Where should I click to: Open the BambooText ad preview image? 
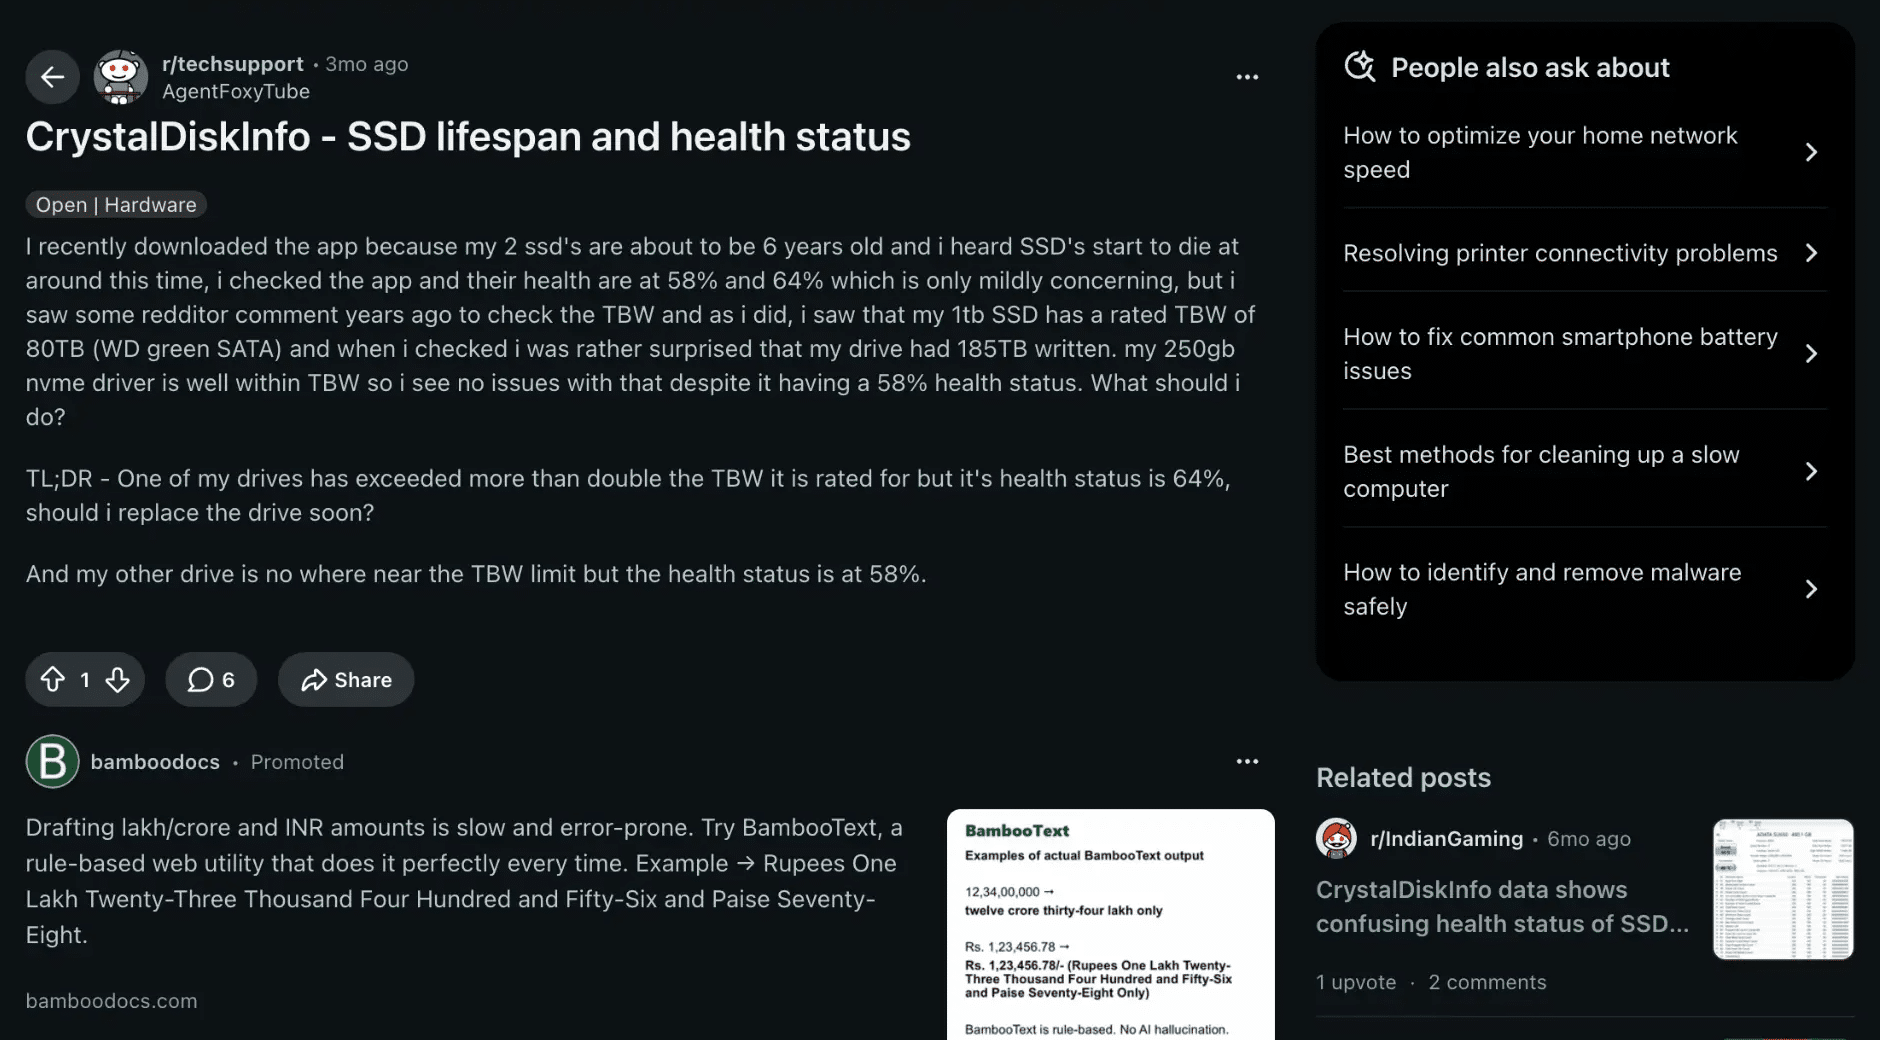pos(1111,924)
